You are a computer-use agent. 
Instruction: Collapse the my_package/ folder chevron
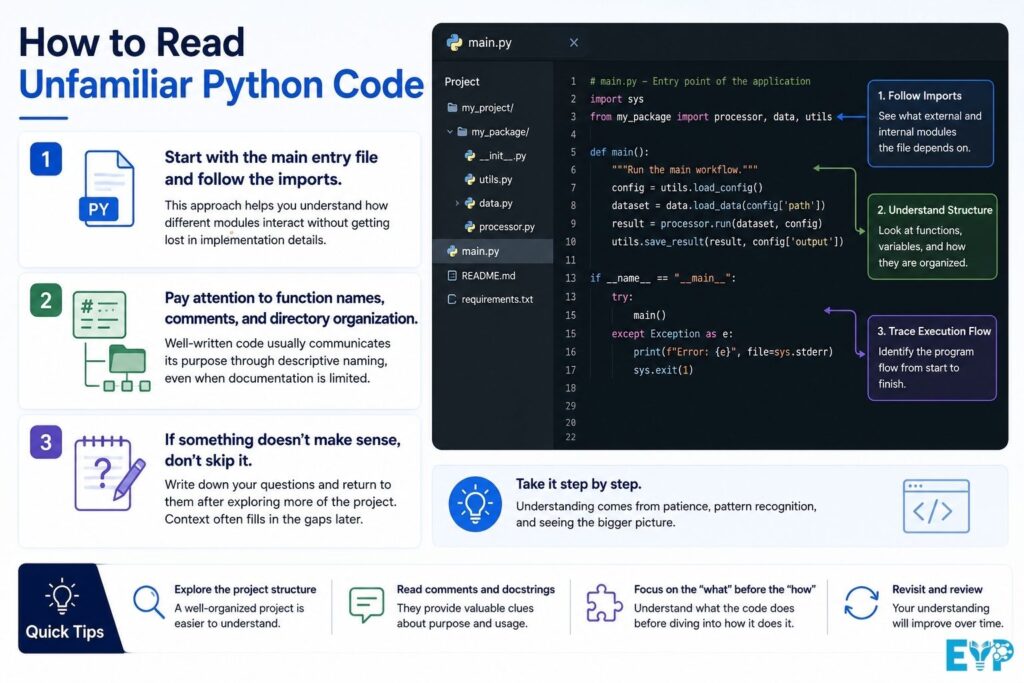point(449,132)
